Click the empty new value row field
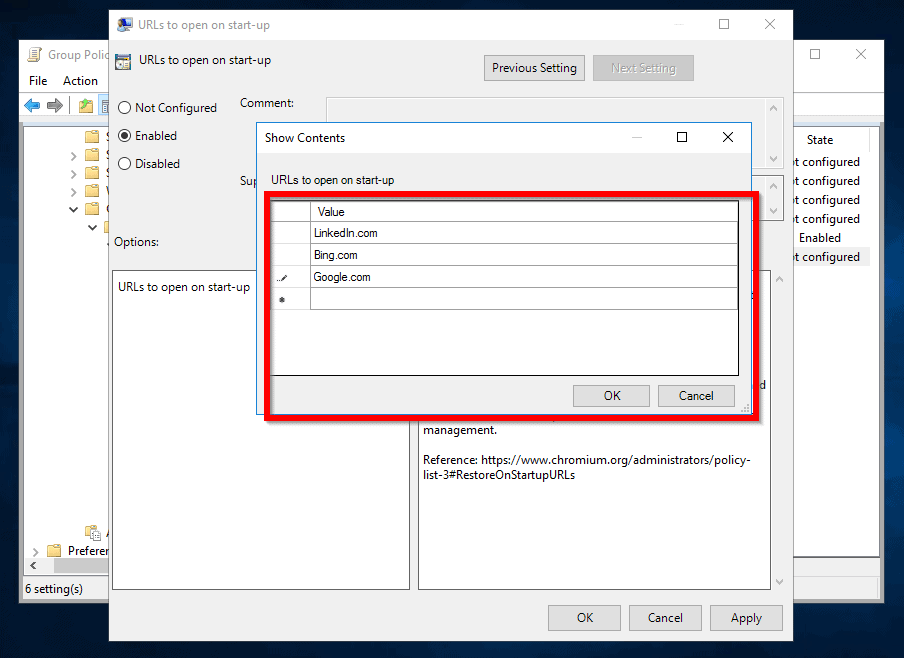Viewport: 904px width, 658px height. click(523, 299)
